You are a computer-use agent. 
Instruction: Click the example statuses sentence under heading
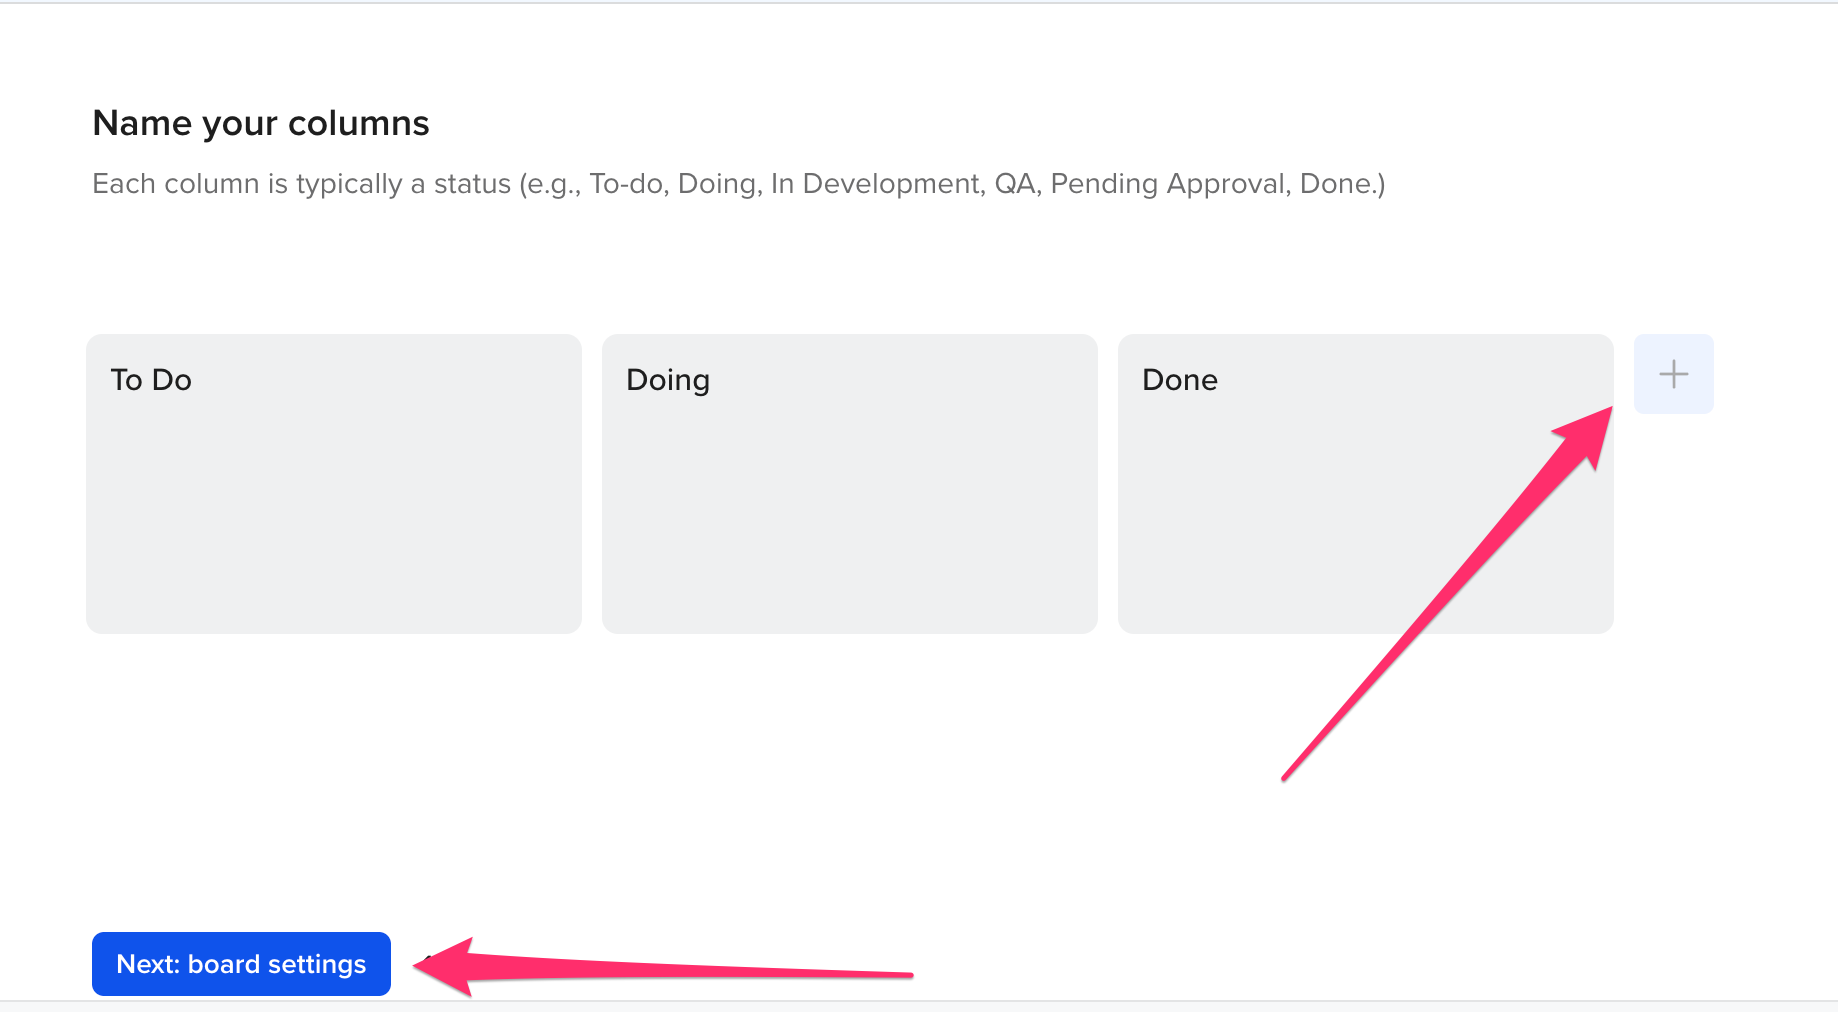(x=739, y=184)
